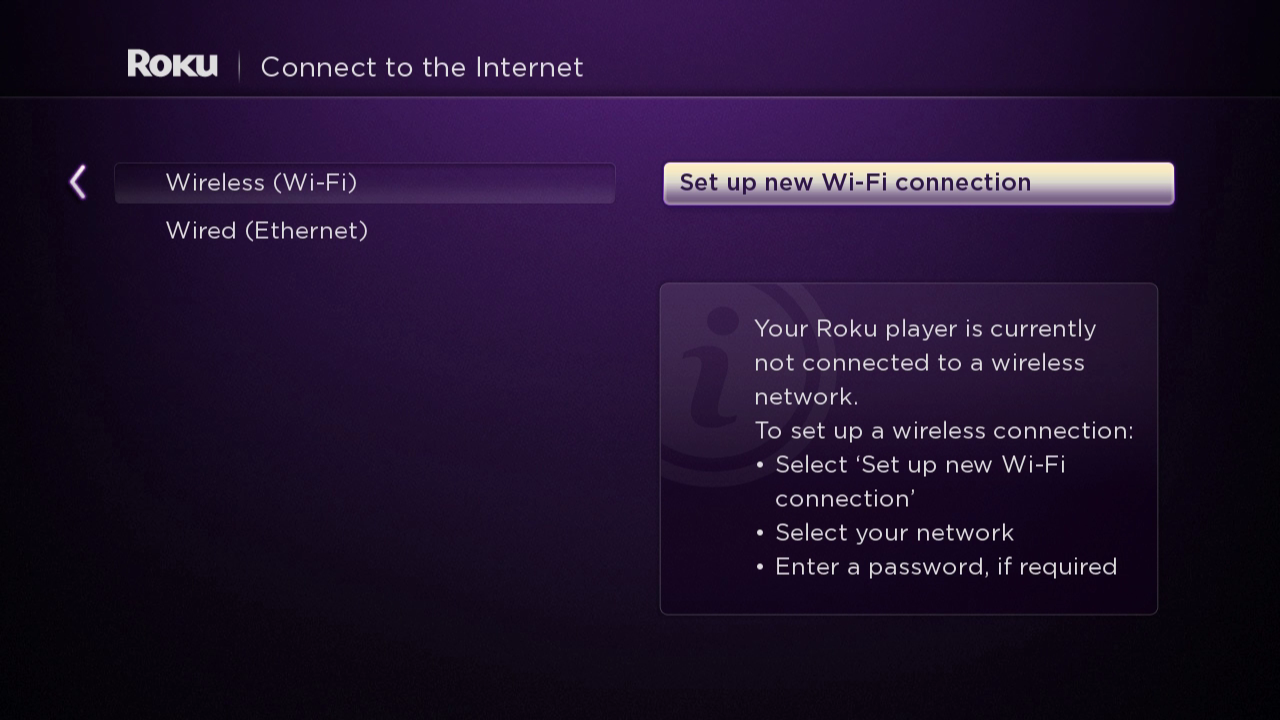This screenshot has width=1280, height=720.
Task: Click the "Enter a password, if required" instruction
Action: (x=946, y=567)
